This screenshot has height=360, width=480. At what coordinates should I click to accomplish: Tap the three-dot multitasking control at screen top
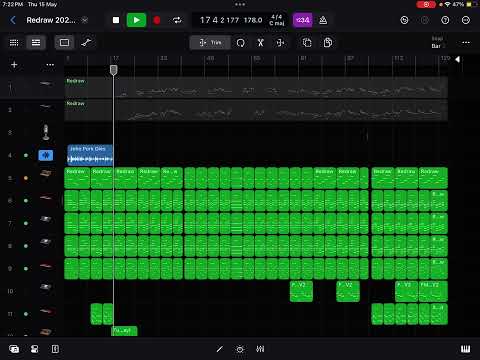coord(240,4)
